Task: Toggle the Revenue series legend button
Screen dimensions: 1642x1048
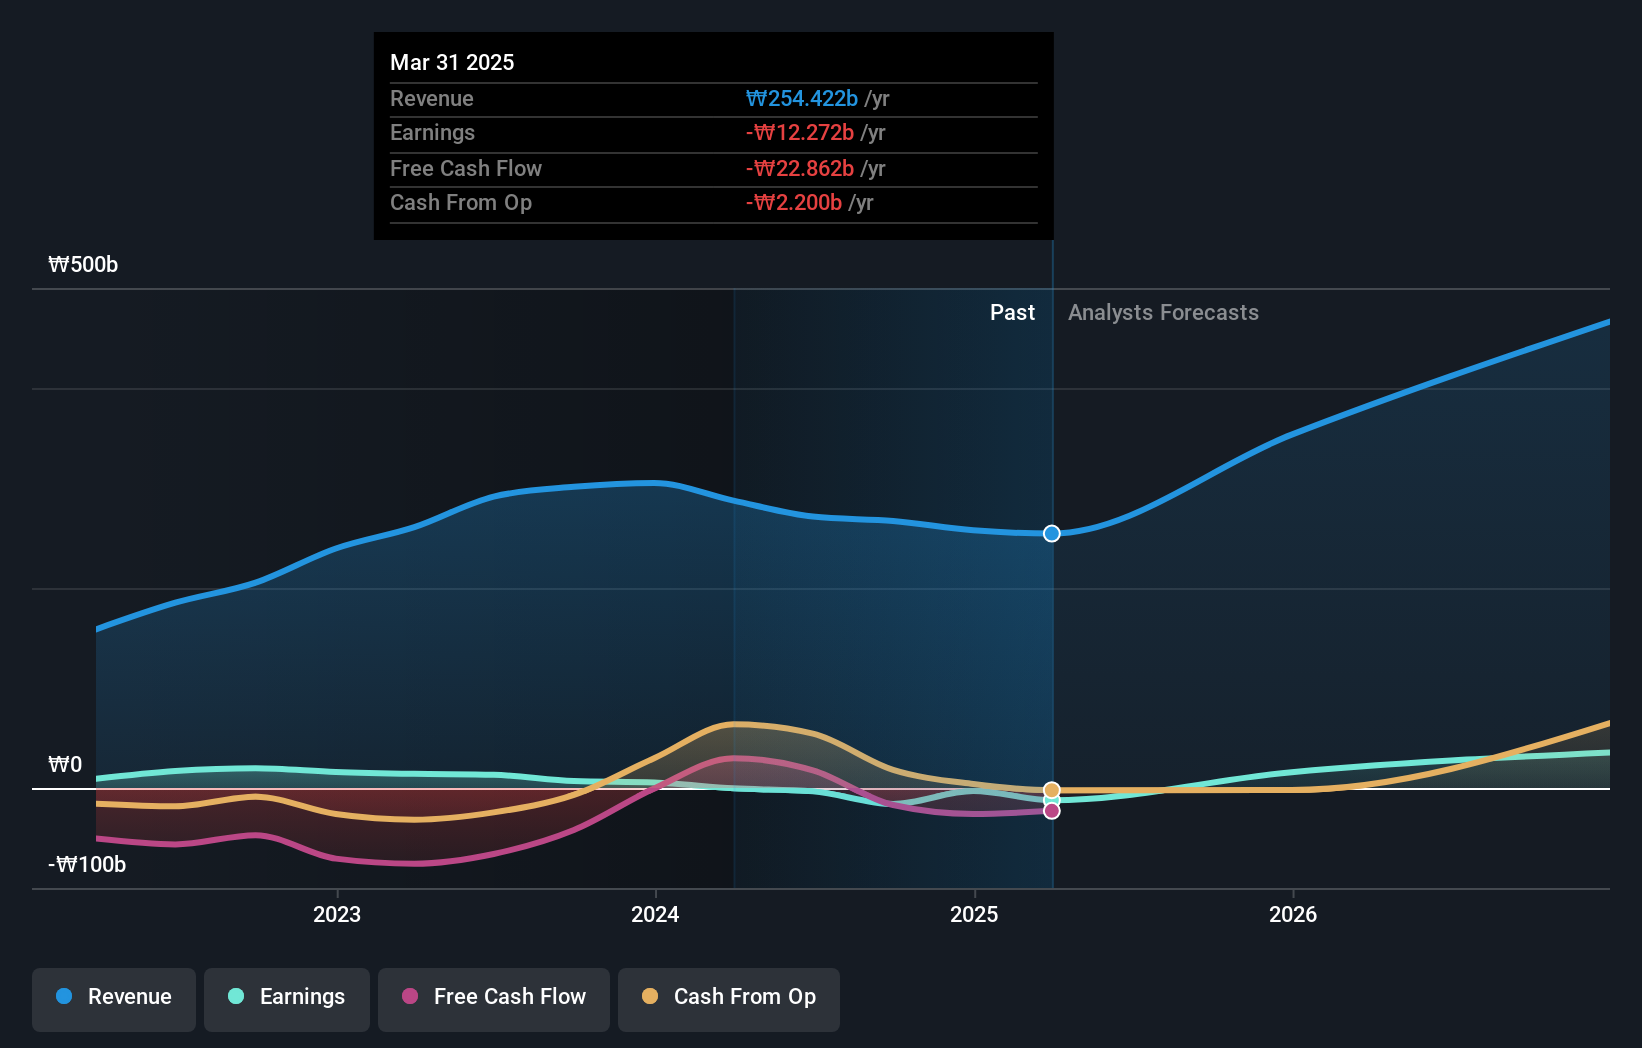Action: click(114, 999)
